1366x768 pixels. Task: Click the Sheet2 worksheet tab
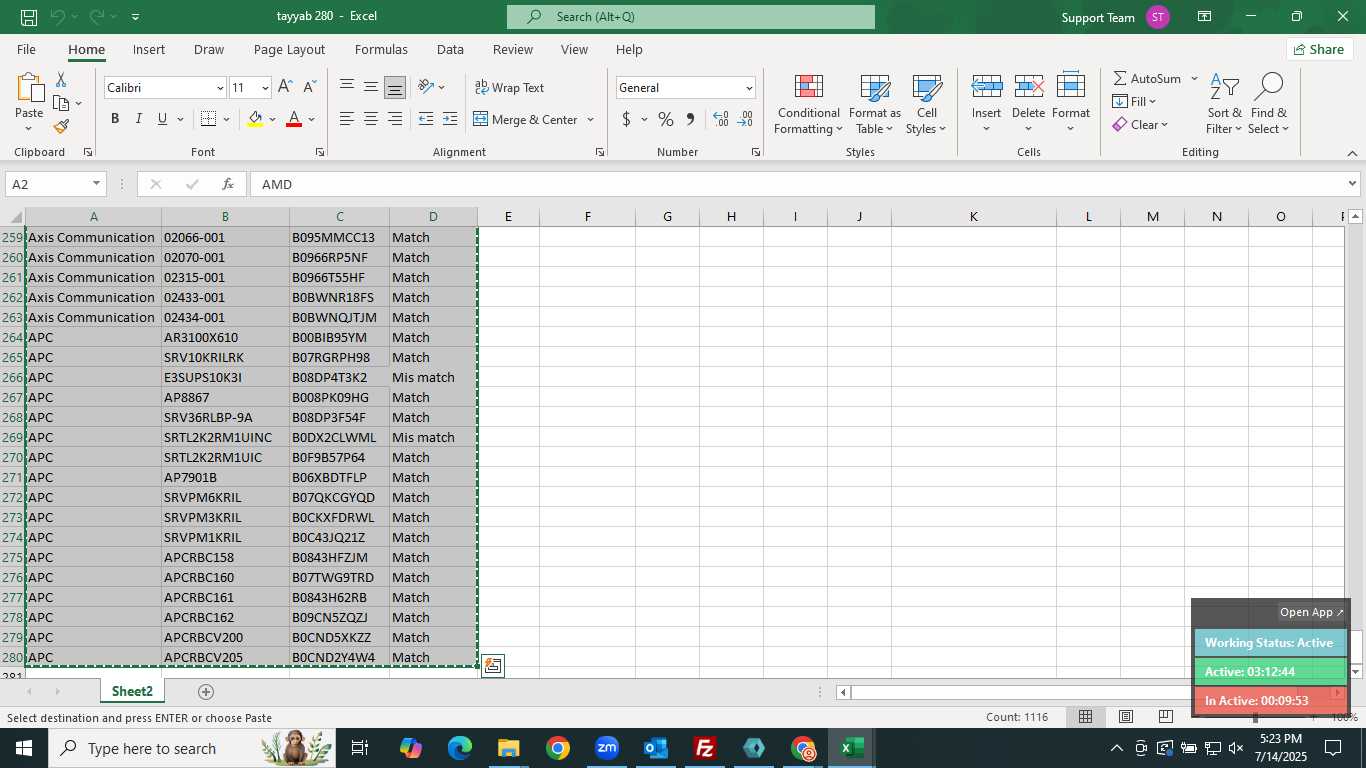point(132,691)
